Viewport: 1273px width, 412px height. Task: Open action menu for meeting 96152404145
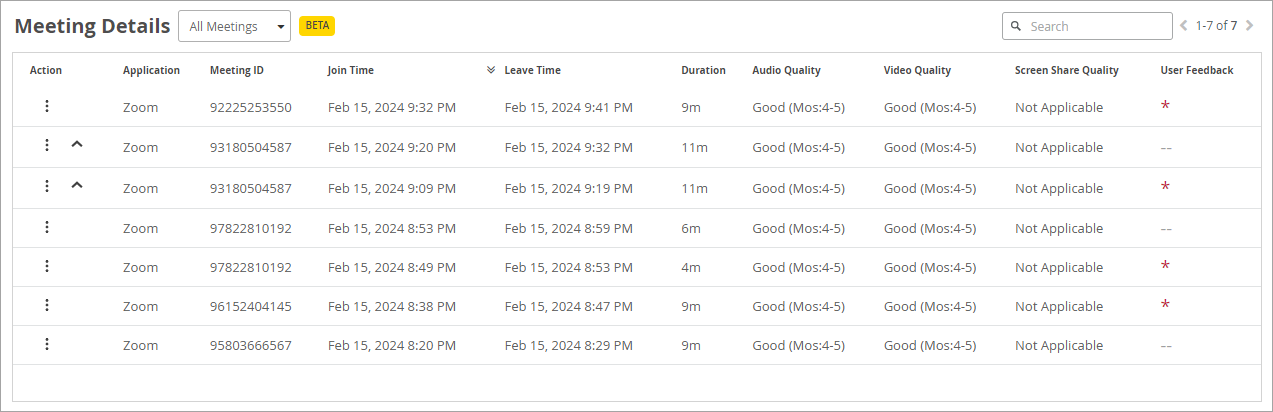click(47, 305)
